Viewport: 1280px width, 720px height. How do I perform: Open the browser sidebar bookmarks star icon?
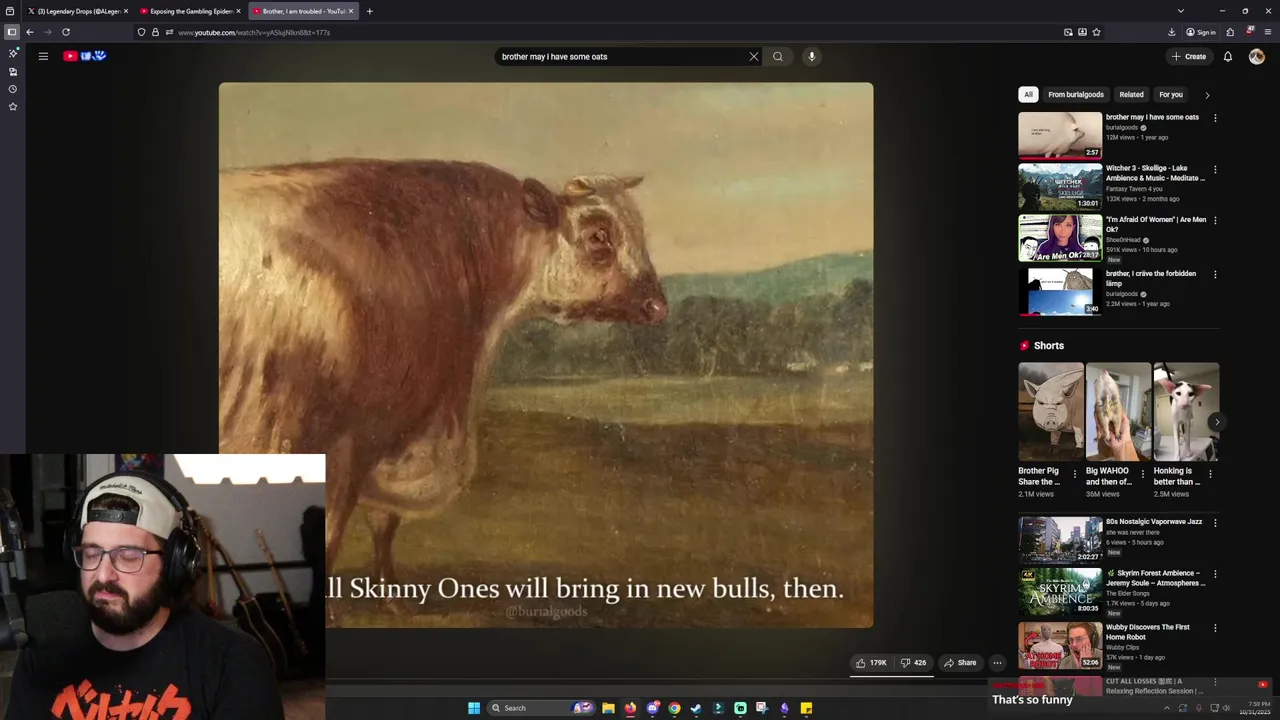[x=12, y=106]
